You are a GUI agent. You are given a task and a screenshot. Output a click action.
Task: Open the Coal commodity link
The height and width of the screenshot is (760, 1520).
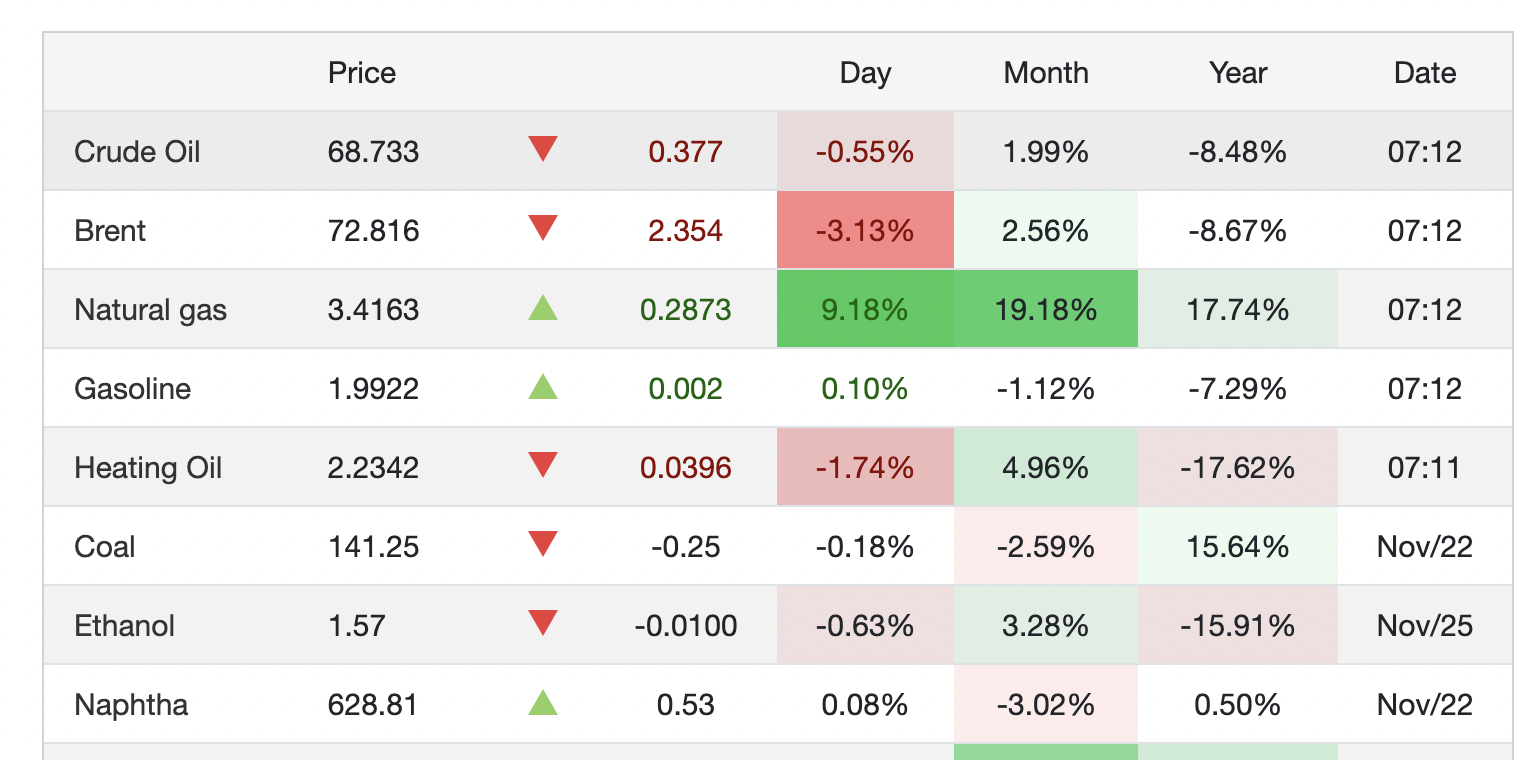point(105,547)
